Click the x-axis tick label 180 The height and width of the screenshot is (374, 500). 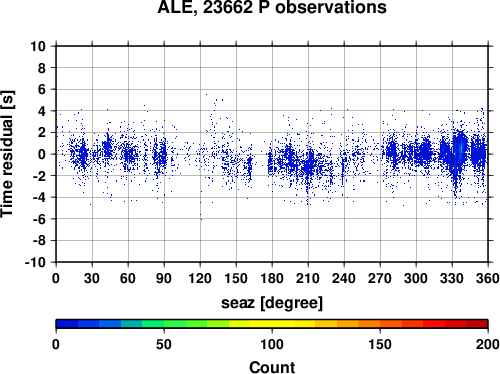pyautogui.click(x=272, y=278)
